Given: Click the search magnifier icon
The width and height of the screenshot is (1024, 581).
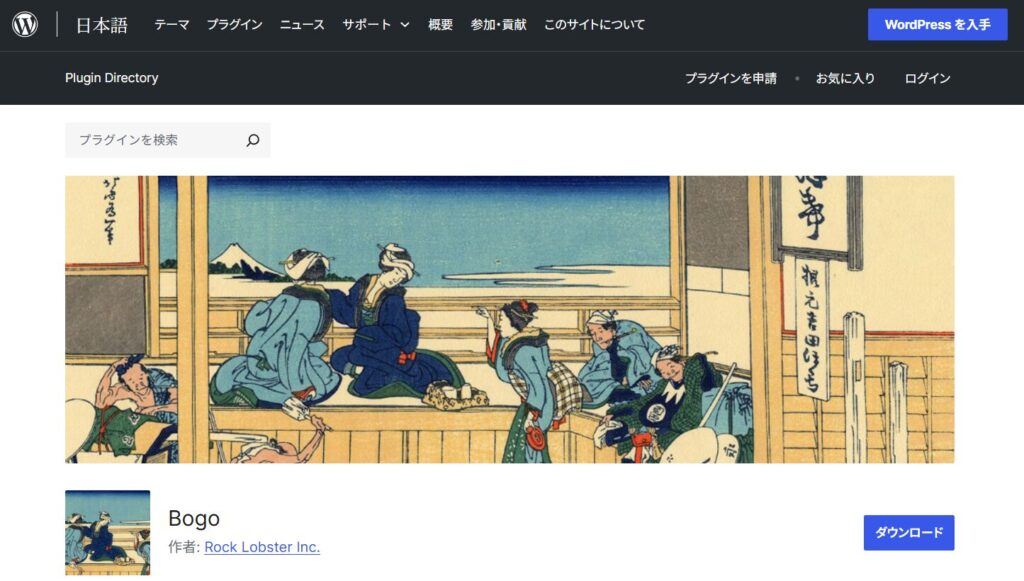Looking at the screenshot, I should (x=253, y=140).
